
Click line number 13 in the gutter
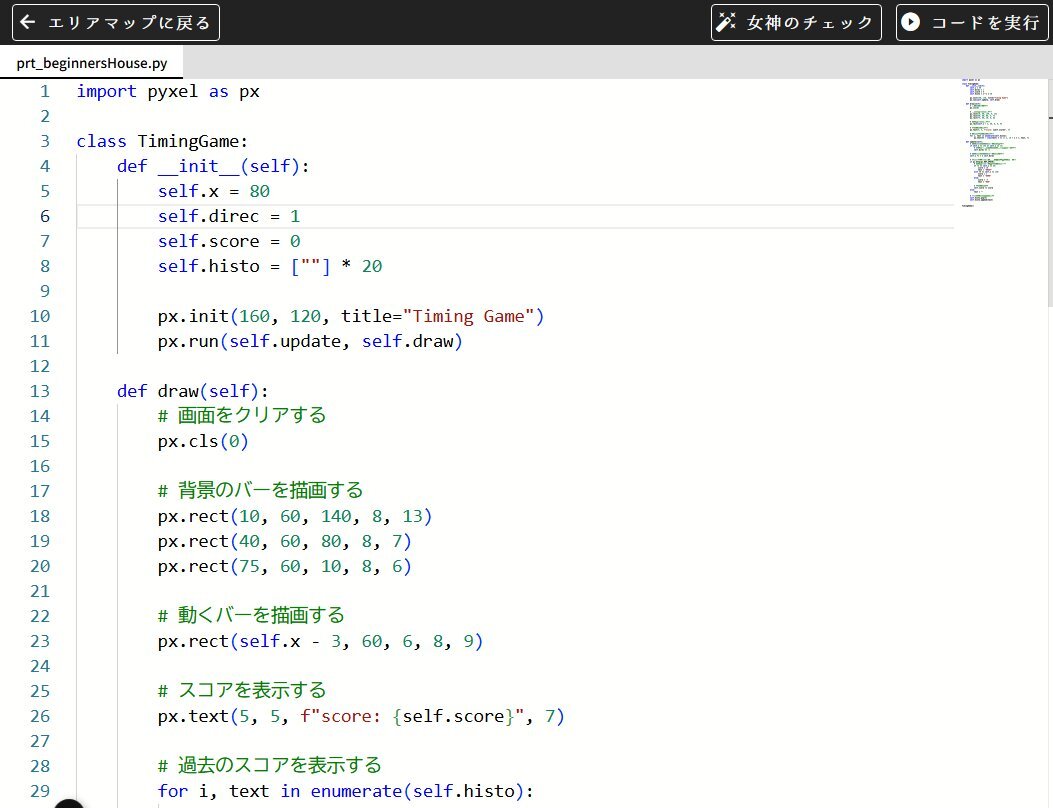[x=40, y=391]
